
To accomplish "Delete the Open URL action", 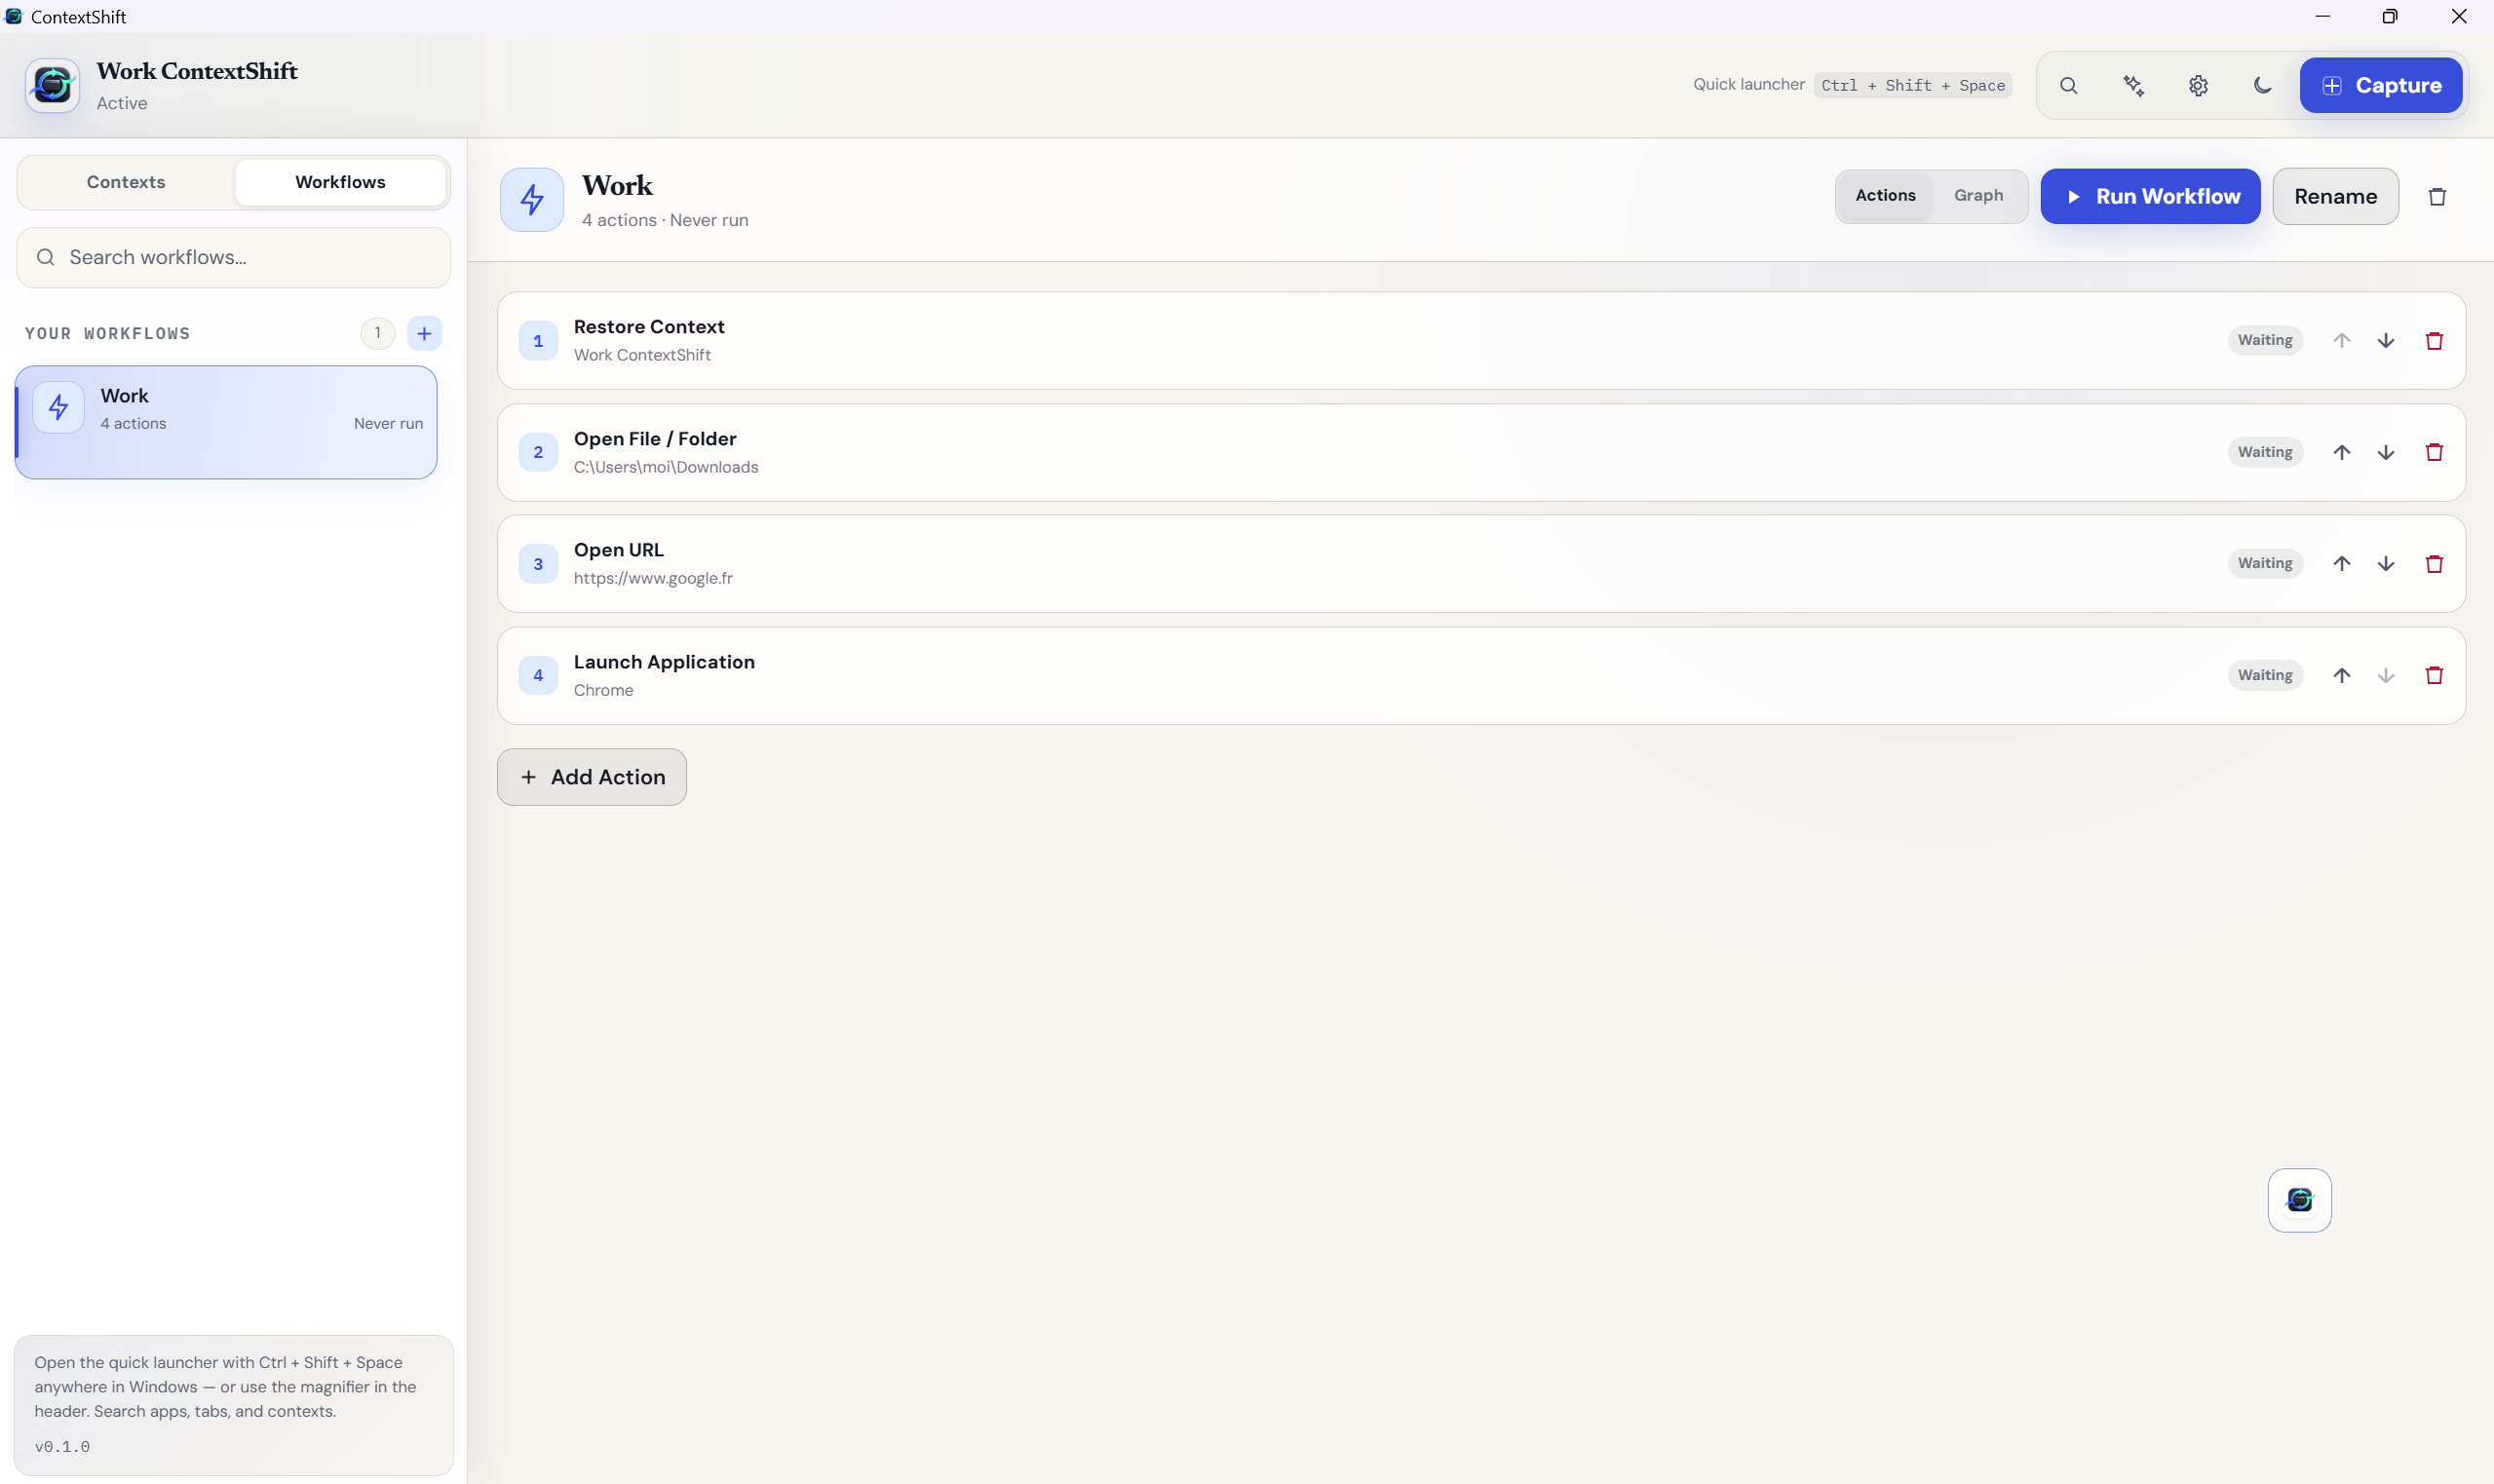I will [x=2434, y=563].
